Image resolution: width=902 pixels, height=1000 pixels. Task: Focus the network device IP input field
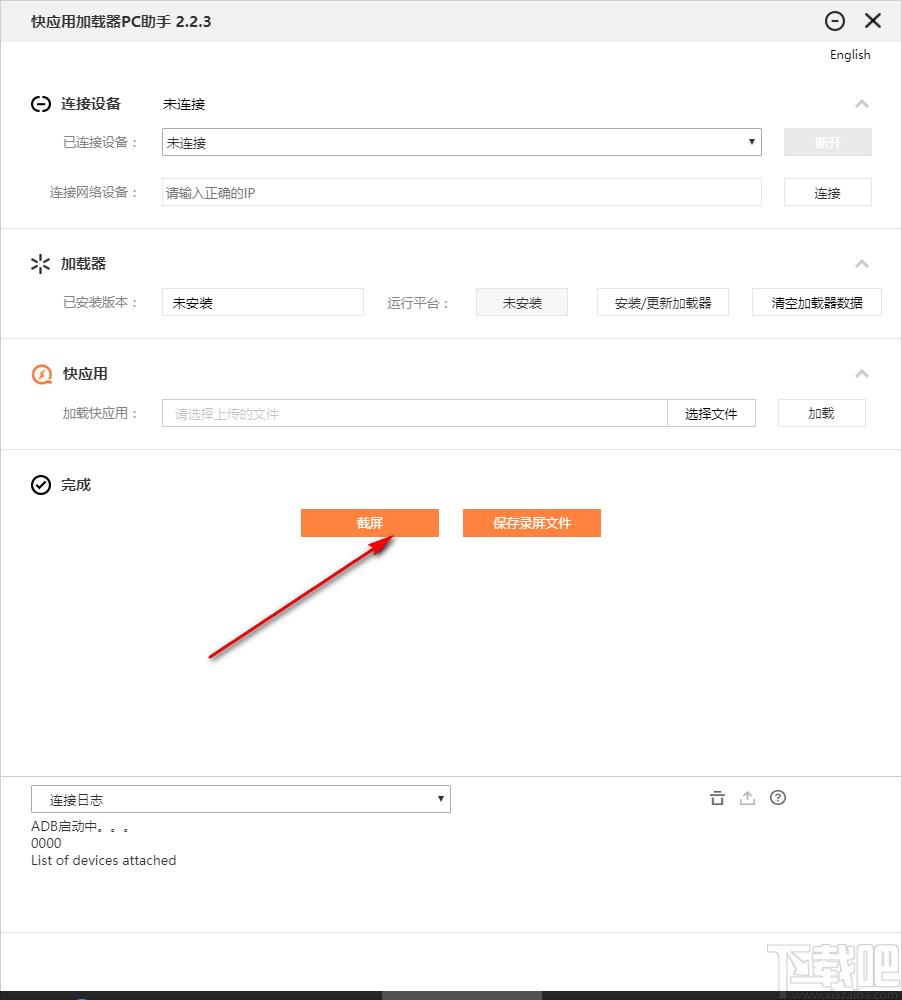click(x=461, y=192)
